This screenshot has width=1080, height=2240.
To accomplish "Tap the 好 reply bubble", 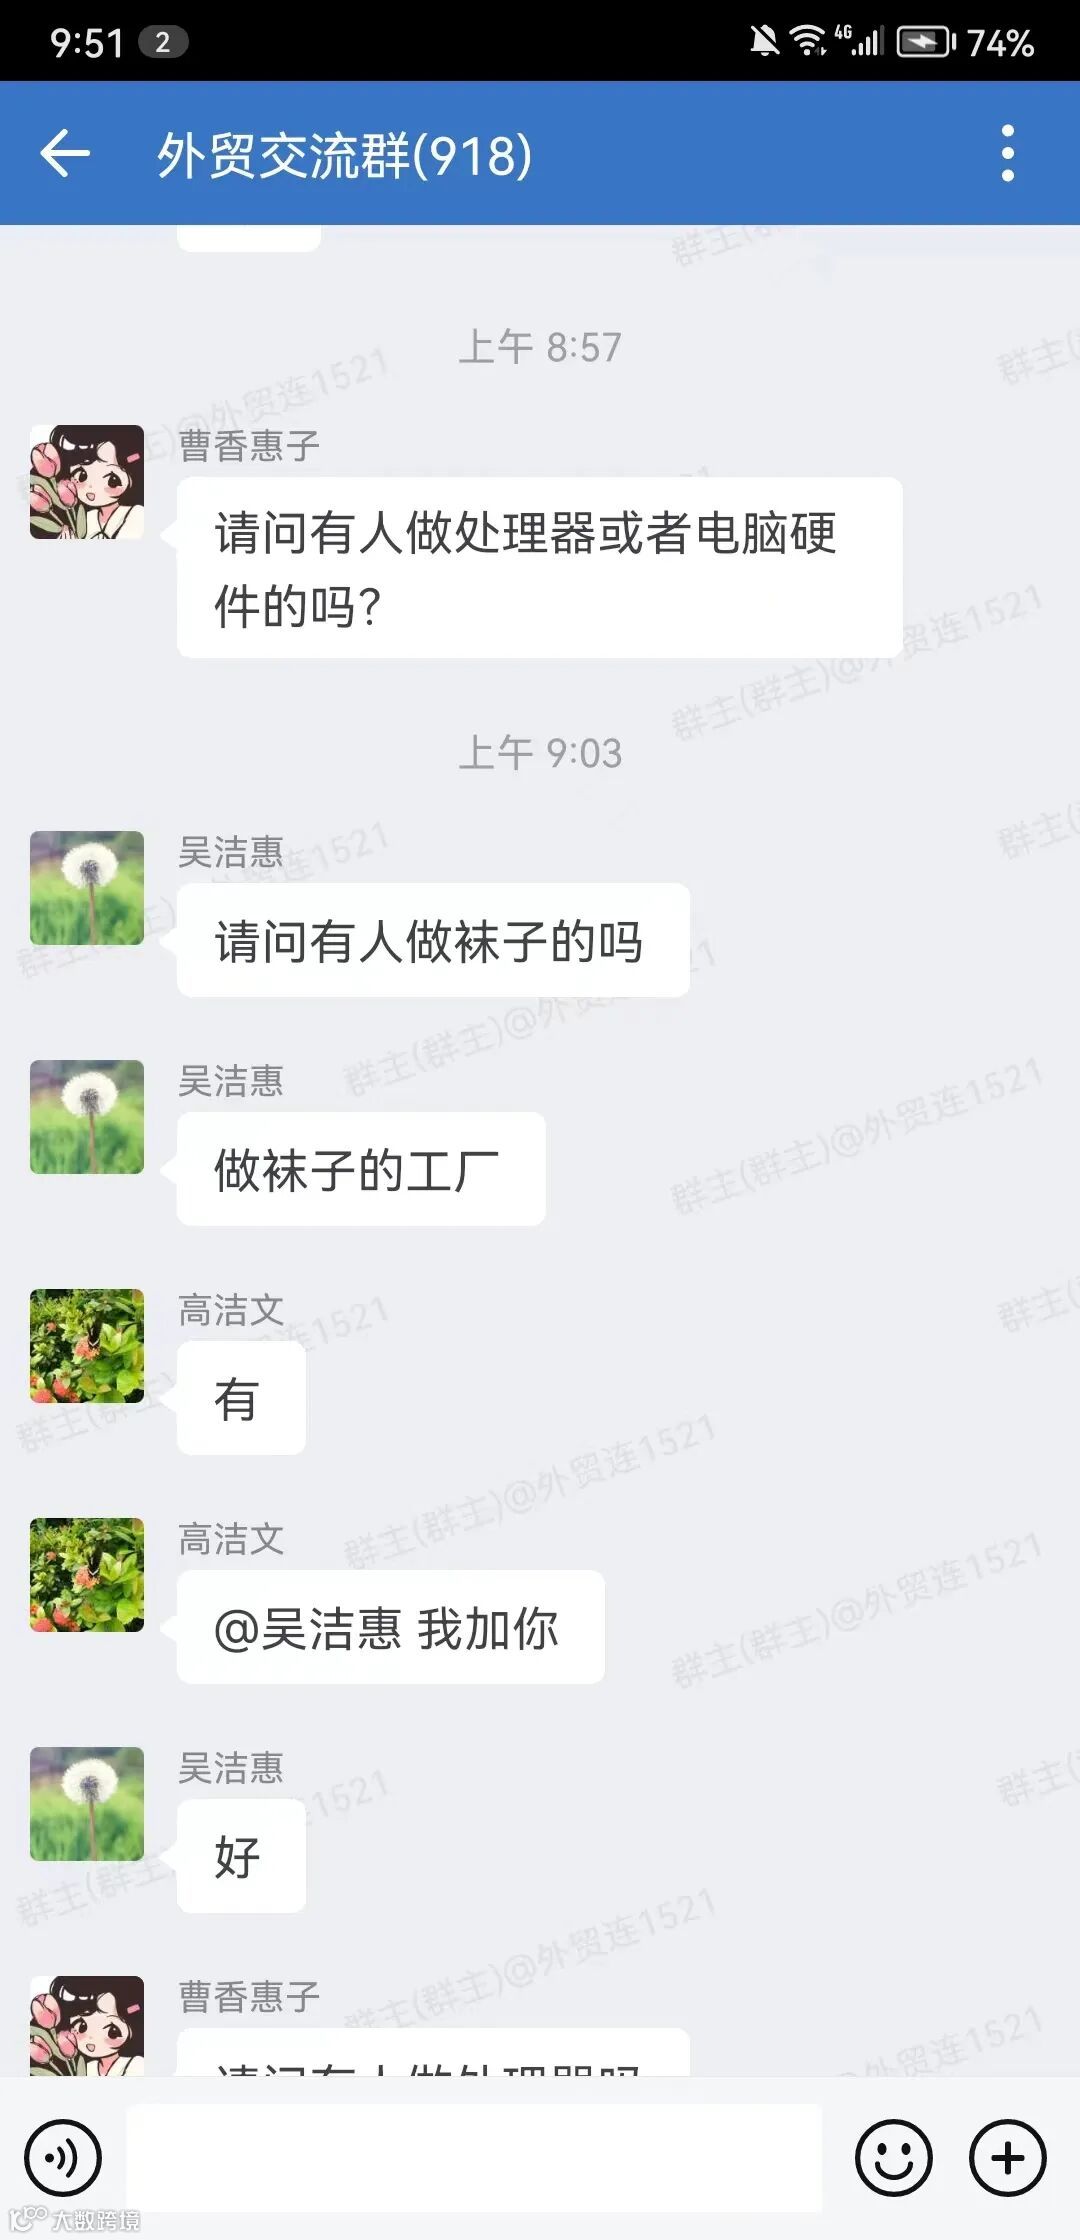I will point(241,1856).
